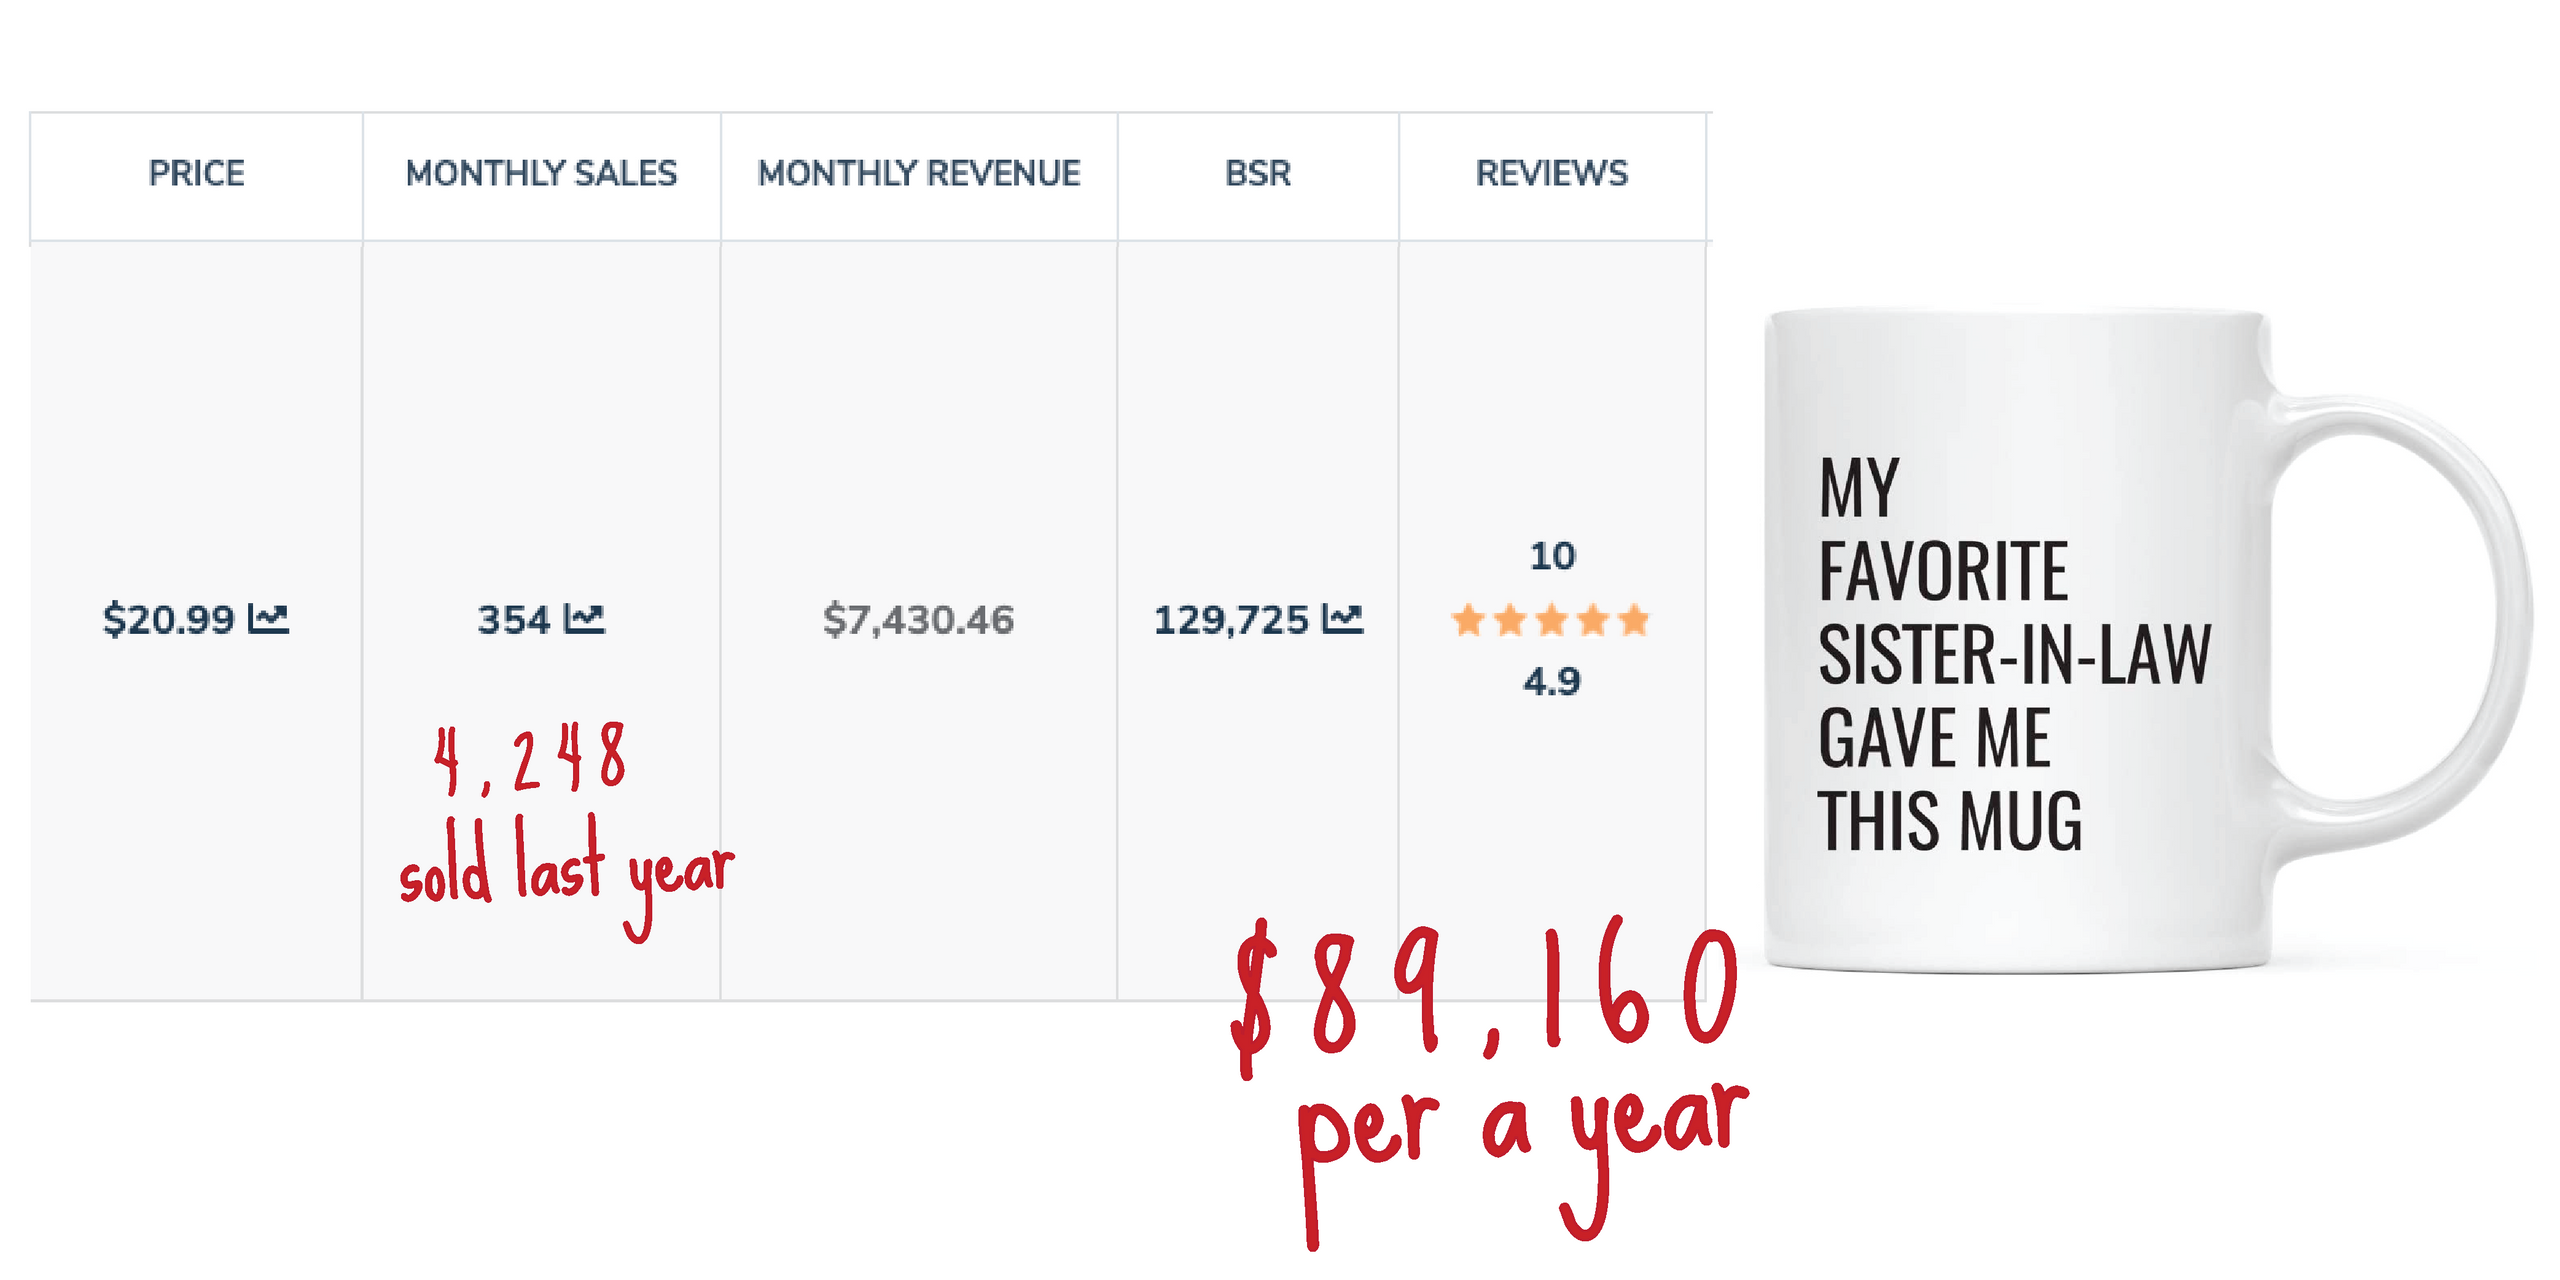
Task: Open the BSR history chart icon
Action: tap(1342, 619)
